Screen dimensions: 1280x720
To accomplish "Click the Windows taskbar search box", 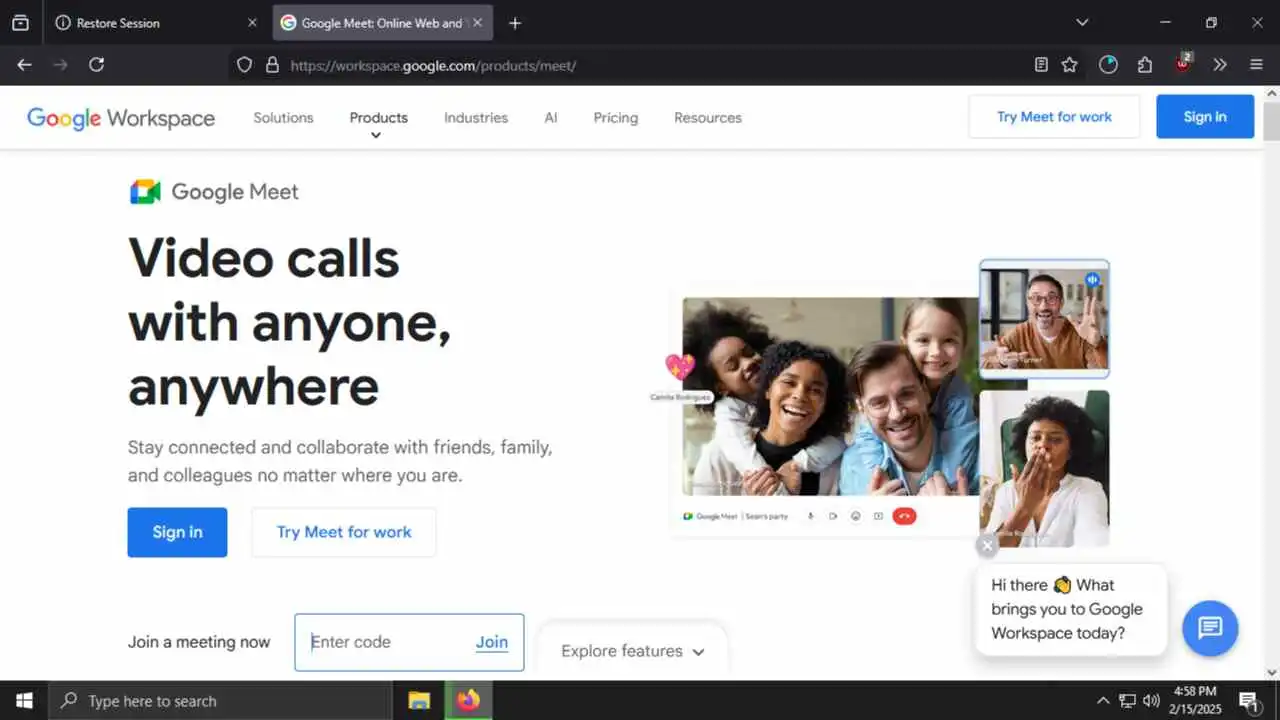I will point(220,701).
